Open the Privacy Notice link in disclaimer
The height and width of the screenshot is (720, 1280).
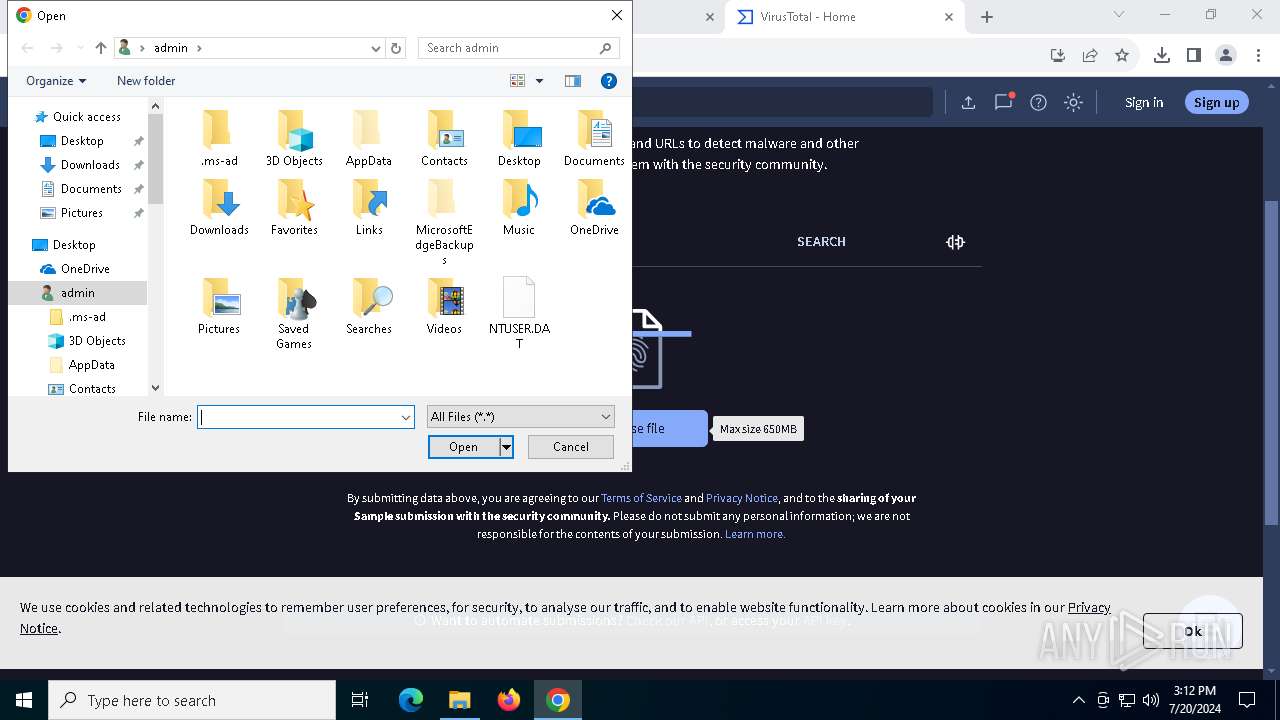click(742, 498)
